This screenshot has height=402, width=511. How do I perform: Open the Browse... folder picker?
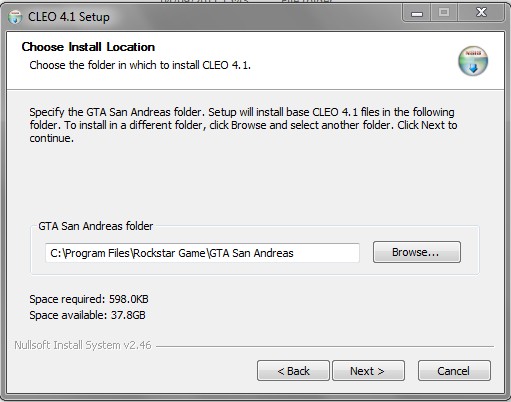[417, 252]
